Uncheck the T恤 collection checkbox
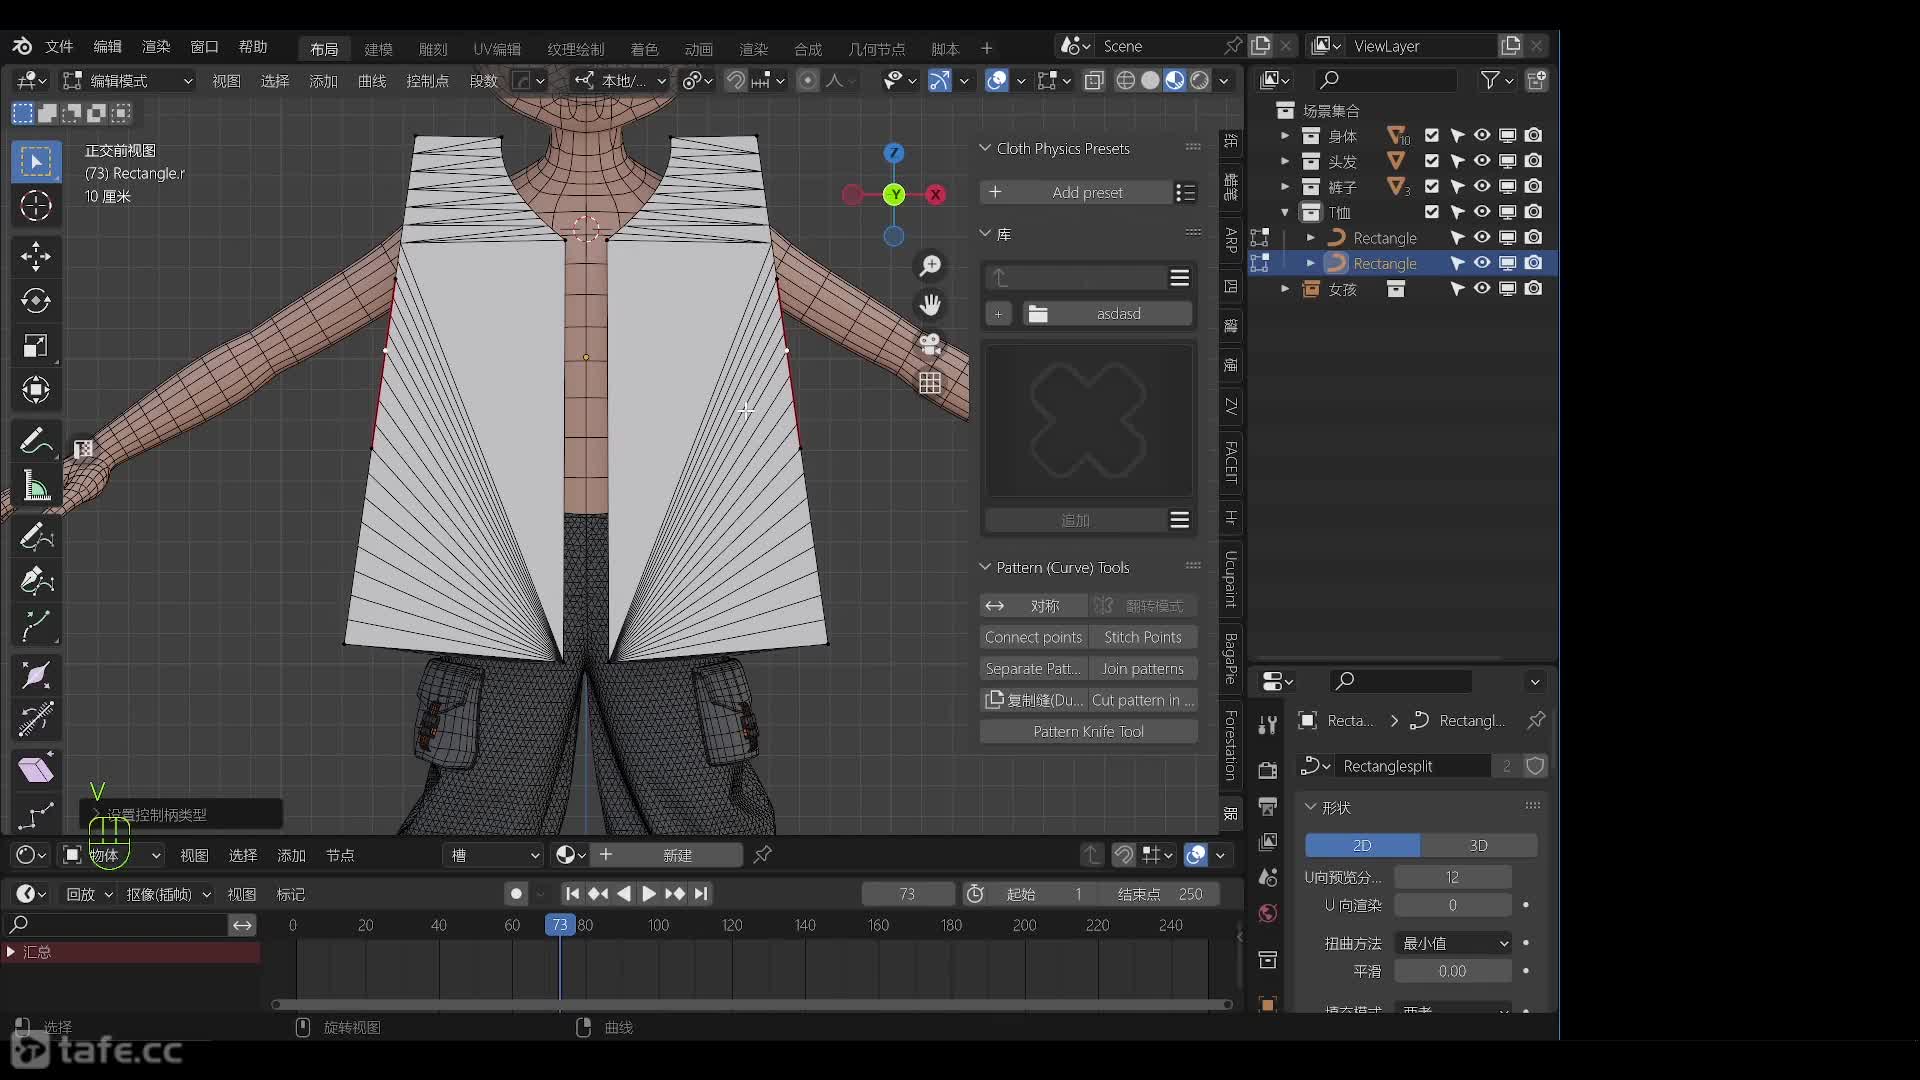The width and height of the screenshot is (1920, 1080). click(1432, 212)
